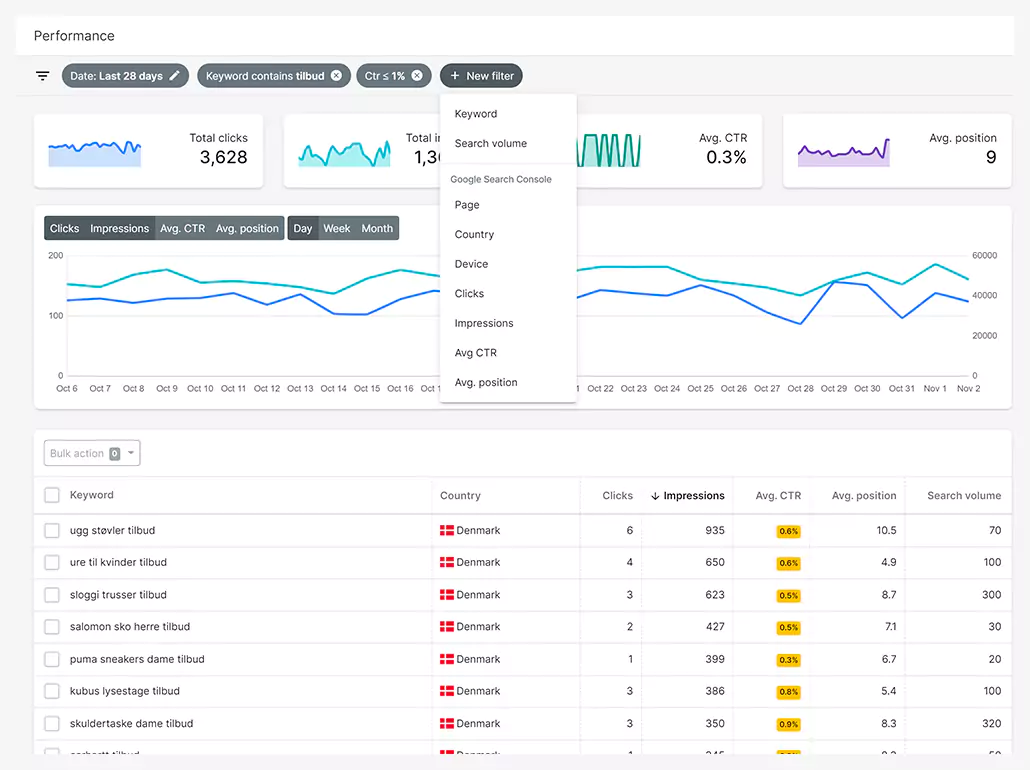Click the filter list icon

pyautogui.click(x=43, y=76)
